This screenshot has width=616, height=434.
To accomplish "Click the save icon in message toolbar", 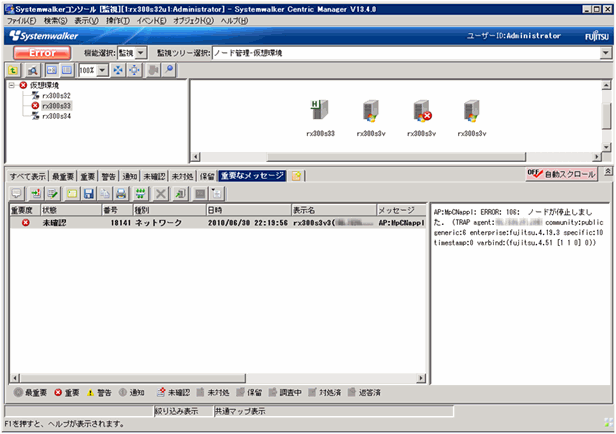I will (89, 192).
